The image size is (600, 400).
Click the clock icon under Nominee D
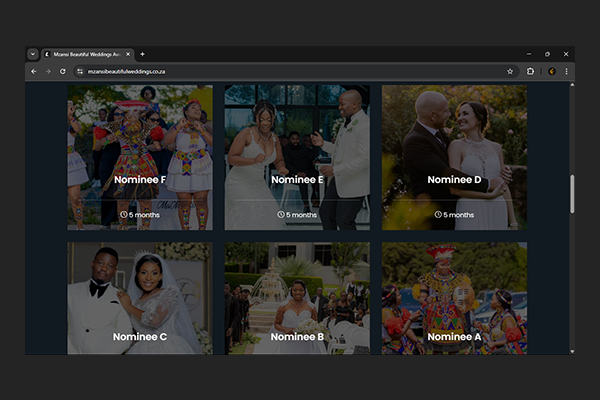(x=438, y=215)
